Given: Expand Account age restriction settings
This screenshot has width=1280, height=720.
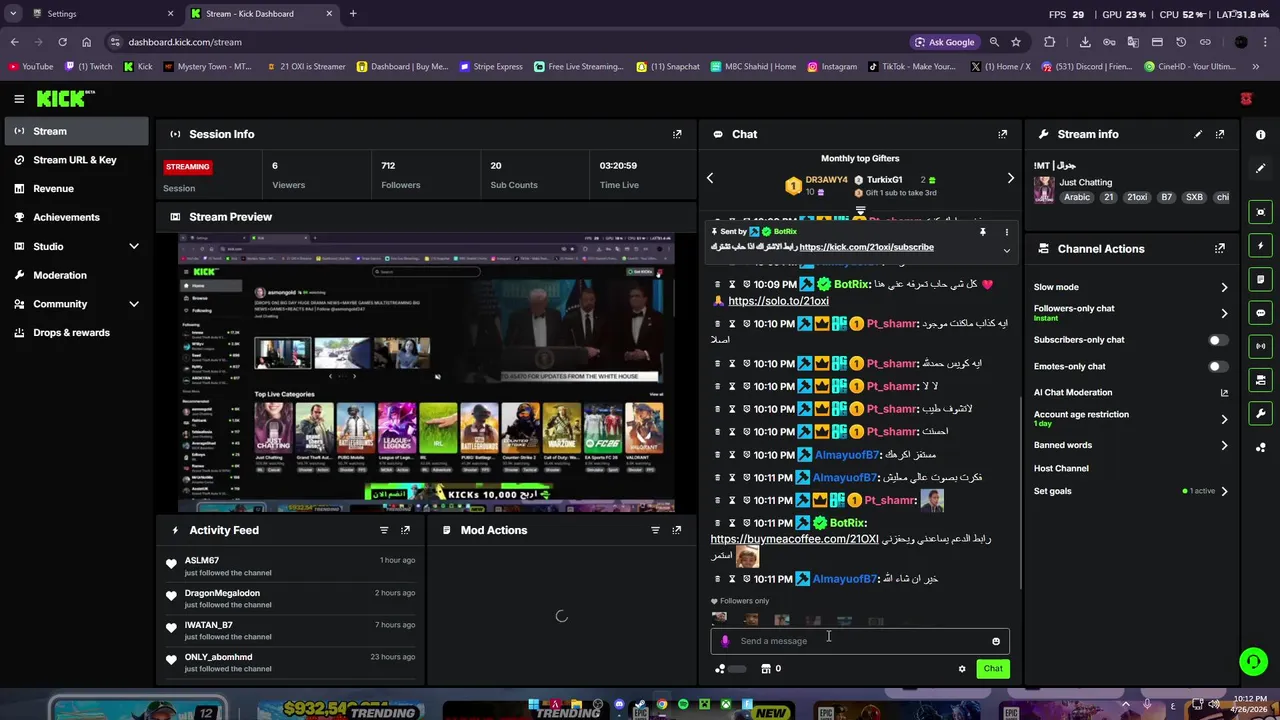Looking at the screenshot, I should 1224,419.
